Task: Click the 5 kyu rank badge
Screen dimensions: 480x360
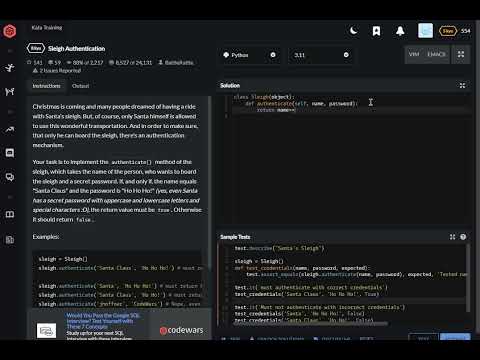Action: coord(448,31)
